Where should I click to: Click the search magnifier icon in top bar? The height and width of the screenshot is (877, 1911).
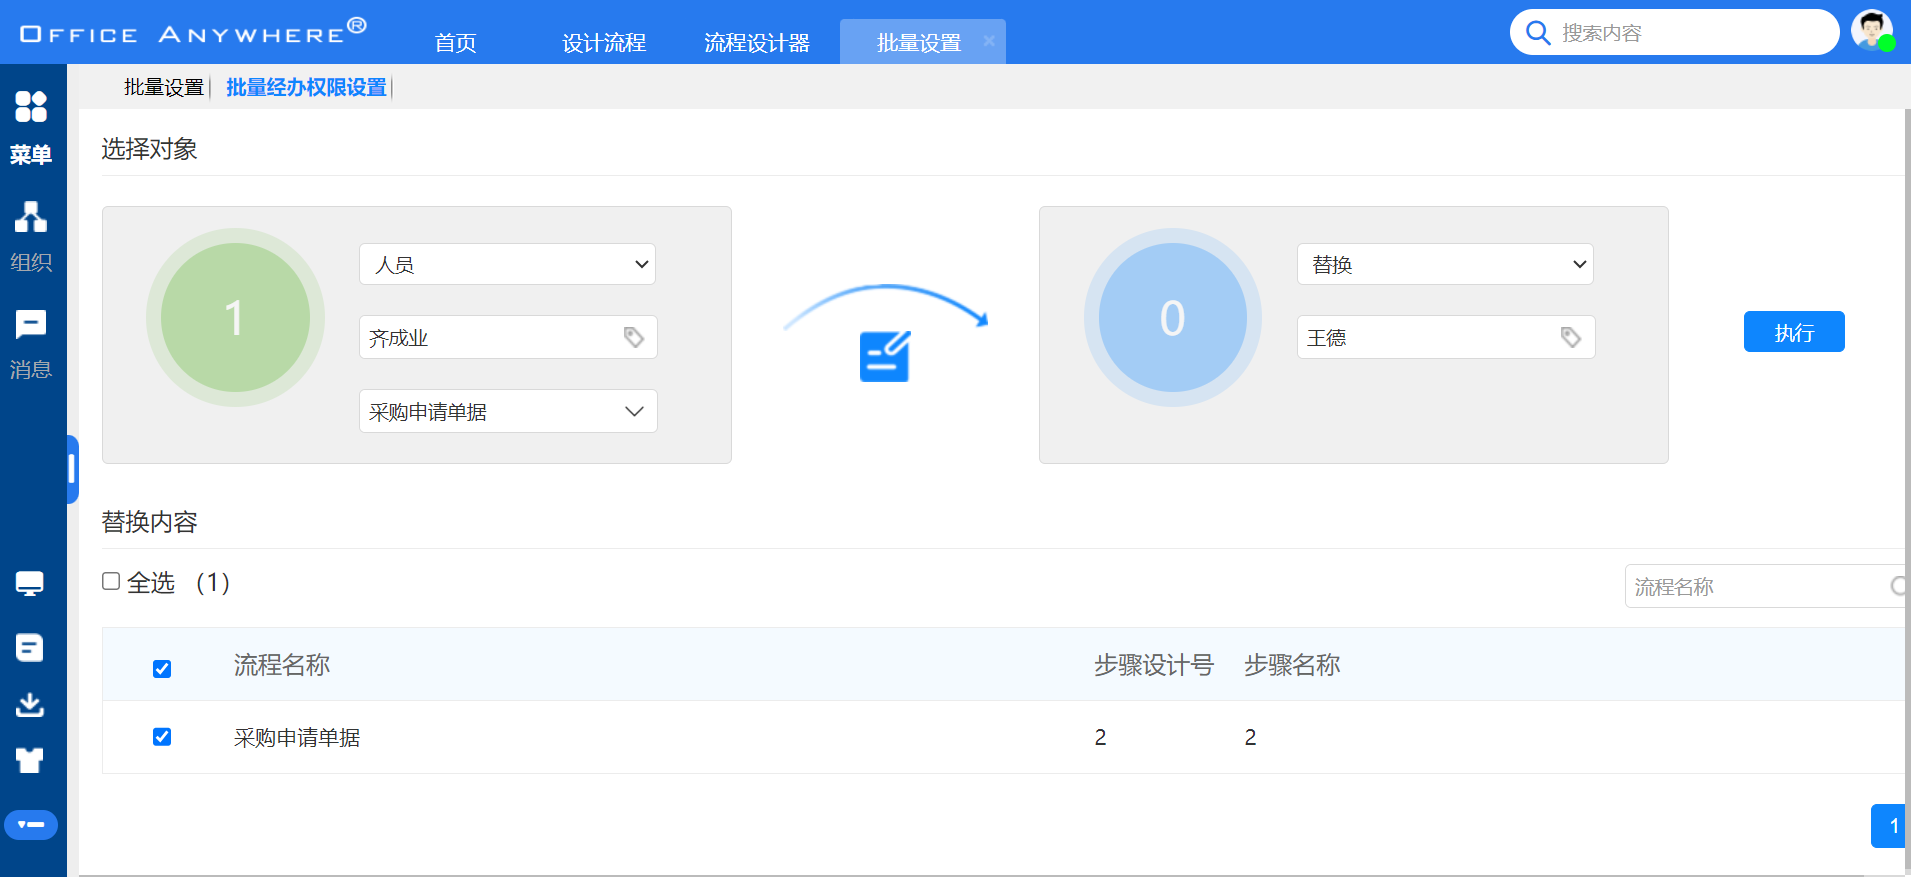tap(1538, 33)
